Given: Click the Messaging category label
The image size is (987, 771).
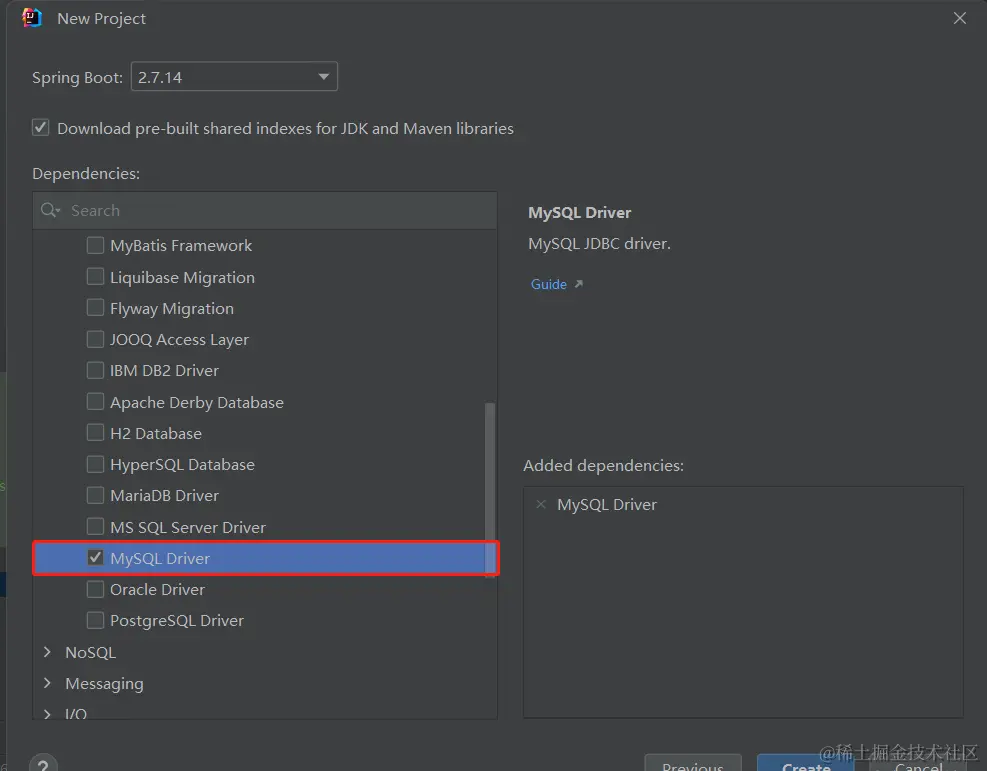Looking at the screenshot, I should coord(104,684).
